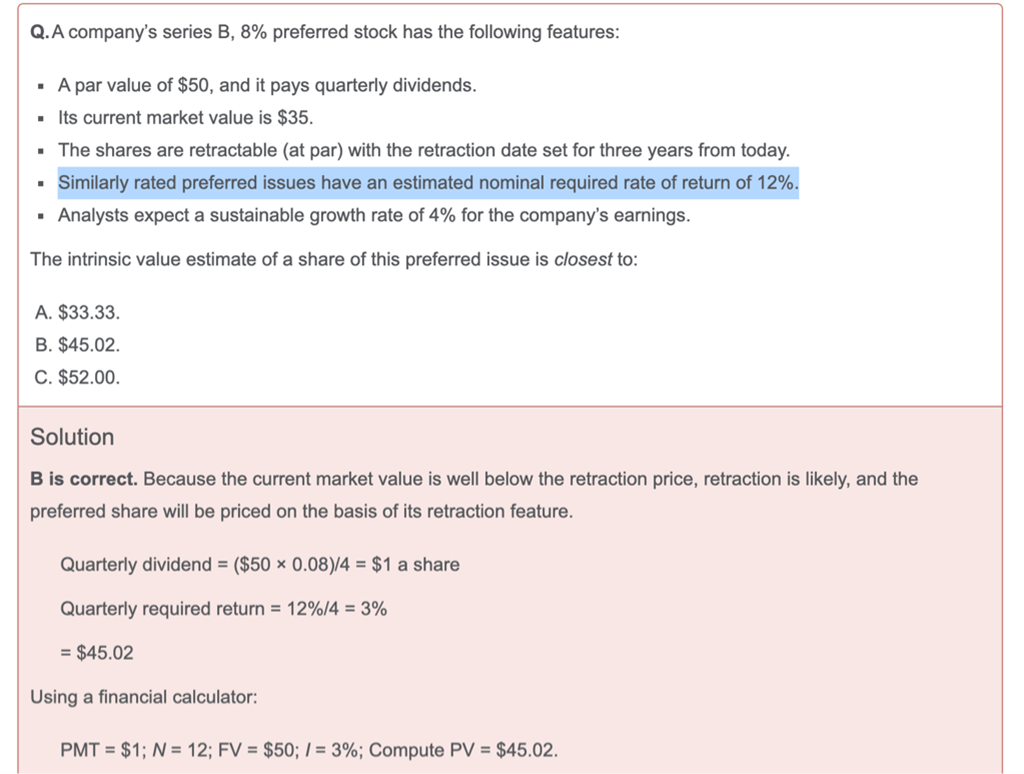Click the retractable shares bullet line

[424, 151]
